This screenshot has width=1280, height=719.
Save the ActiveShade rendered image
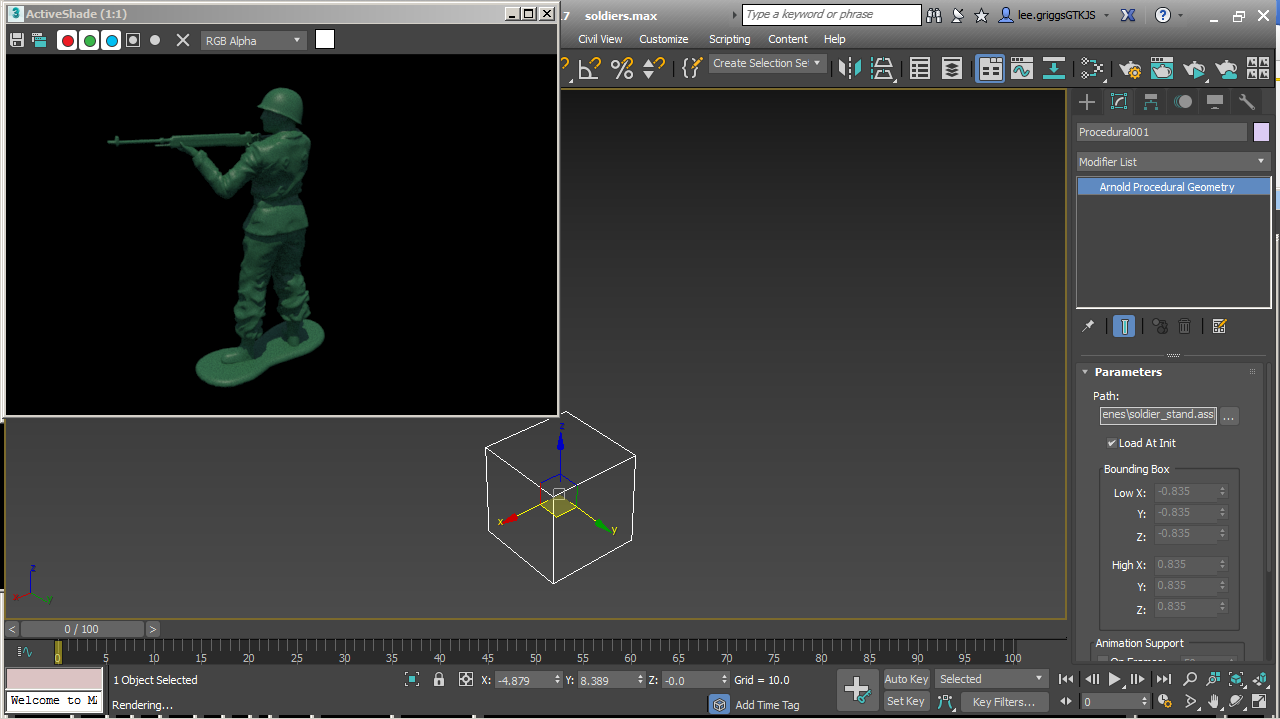click(x=16, y=40)
